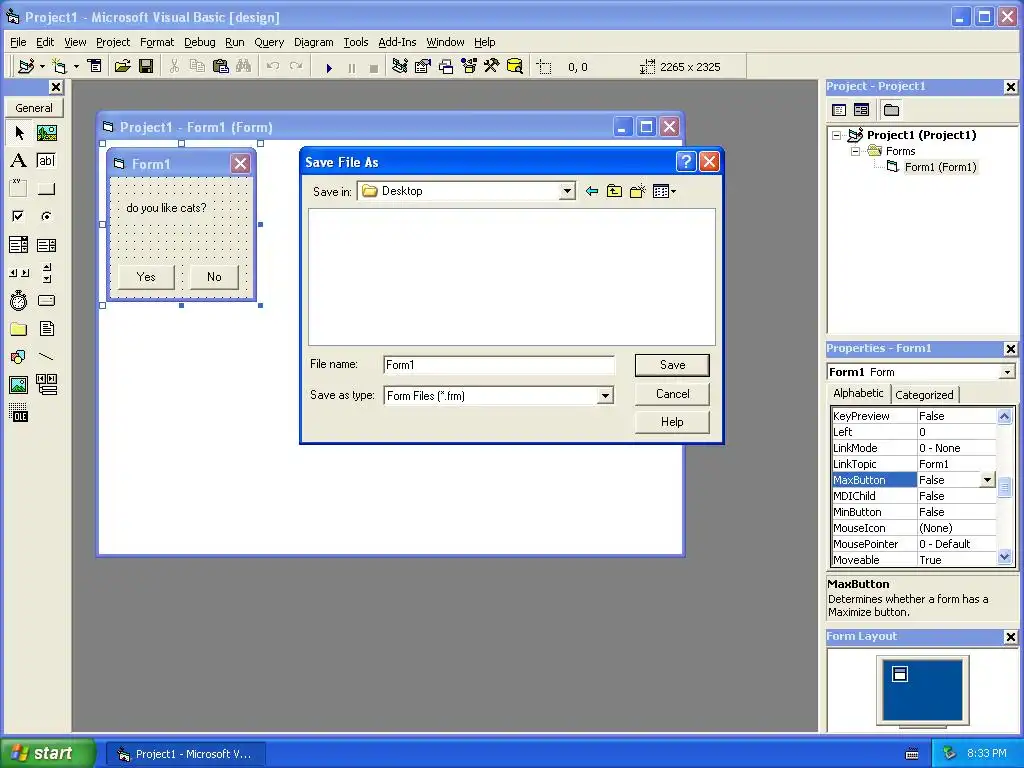Click the Save Project floppy icon
This screenshot has width=1024, height=768.
coord(146,67)
